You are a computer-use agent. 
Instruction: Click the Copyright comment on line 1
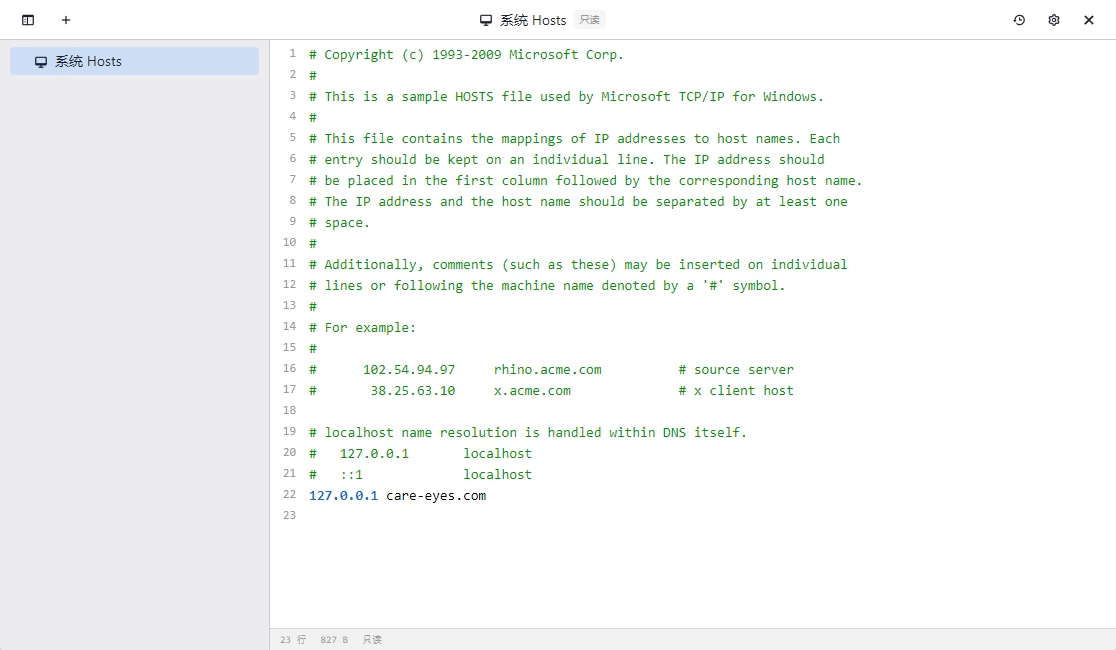coord(466,55)
